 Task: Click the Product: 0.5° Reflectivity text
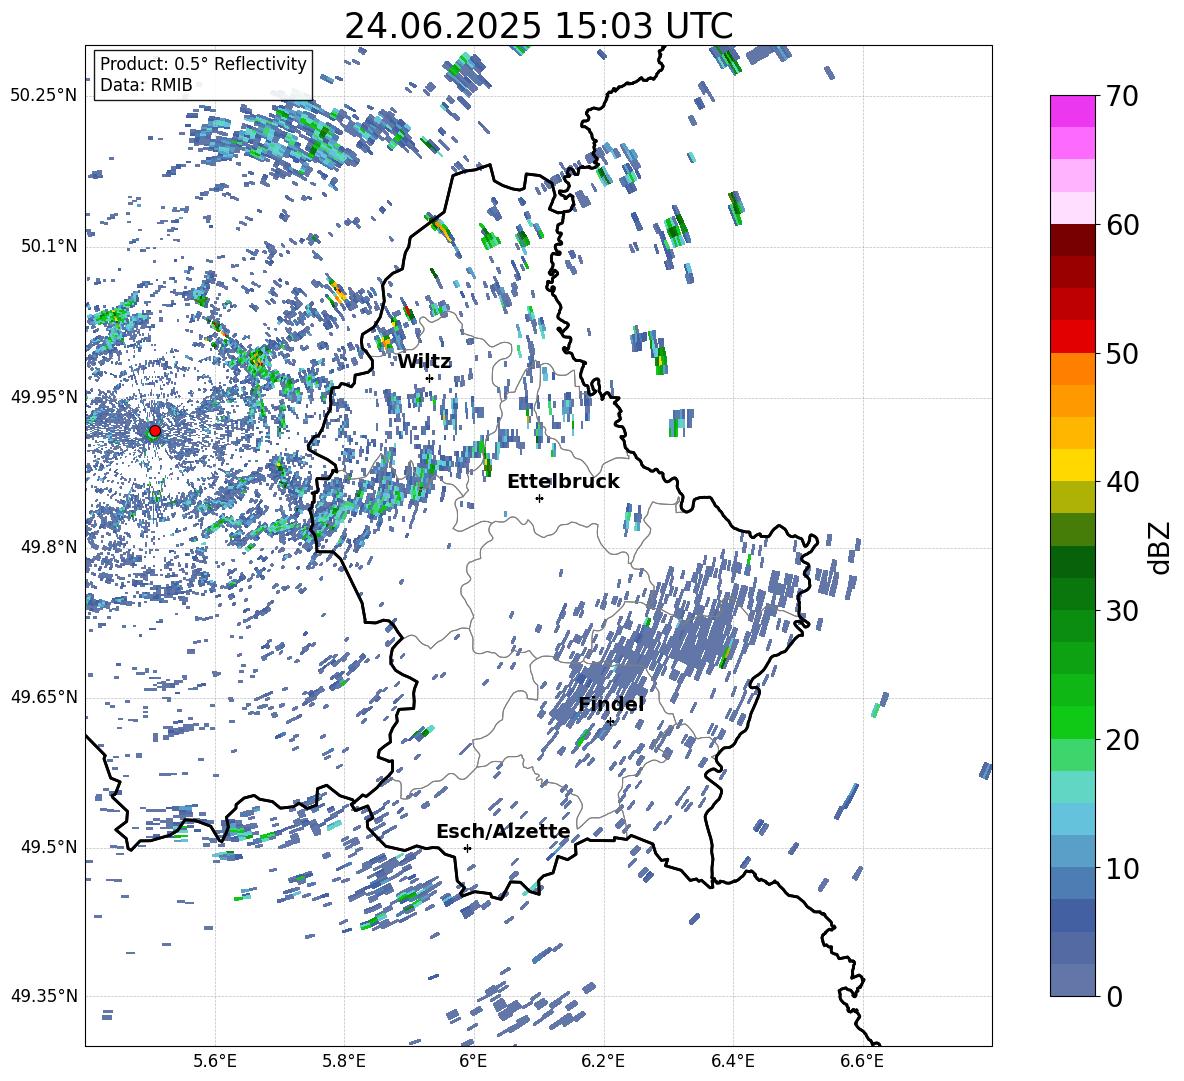(x=203, y=63)
